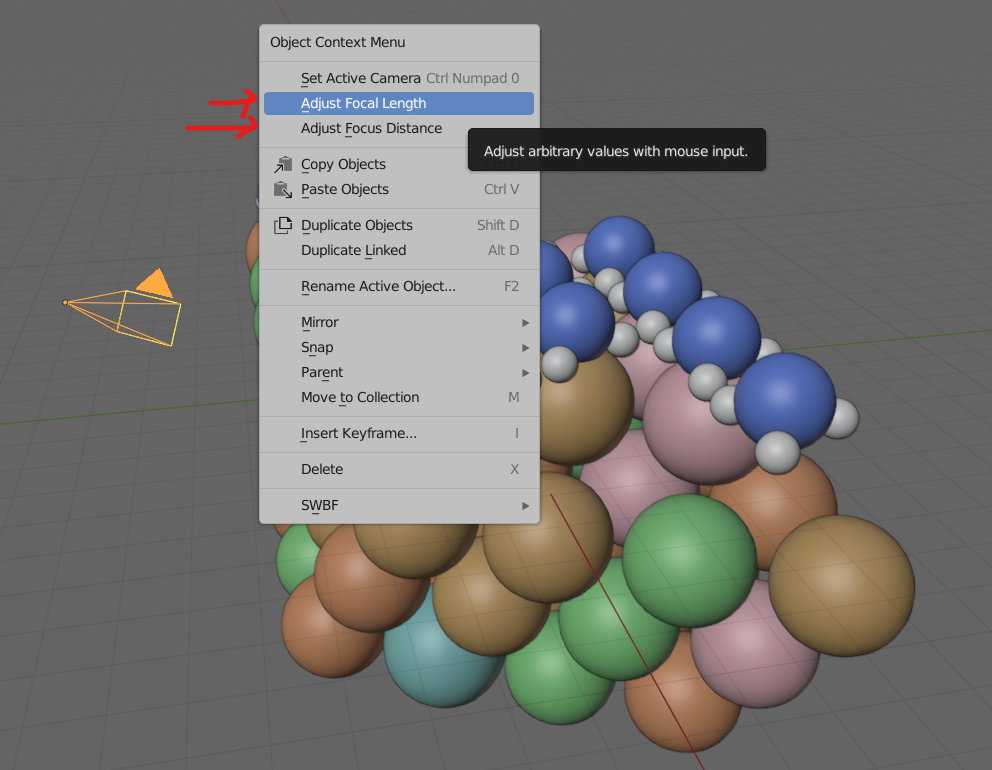Click the Parent submenu arrow

[x=525, y=373]
